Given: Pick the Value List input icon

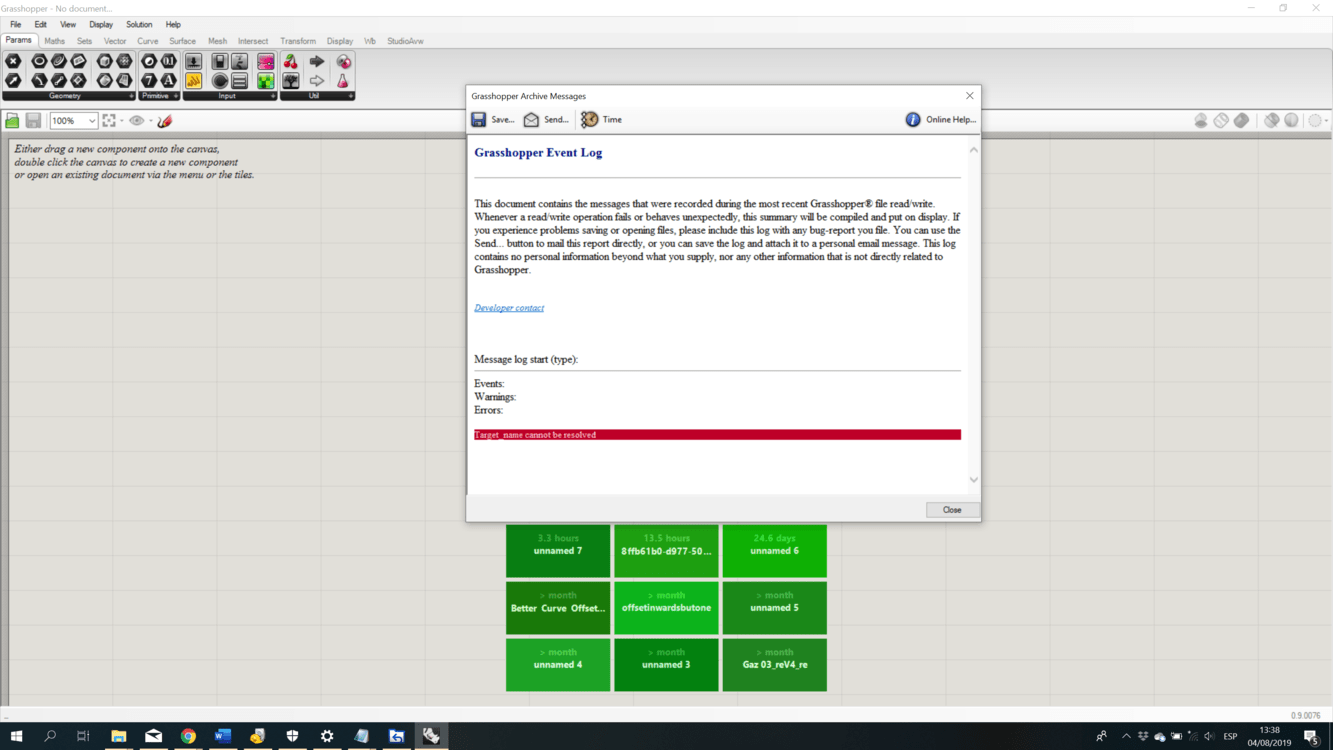Looking at the screenshot, I should coord(240,80).
